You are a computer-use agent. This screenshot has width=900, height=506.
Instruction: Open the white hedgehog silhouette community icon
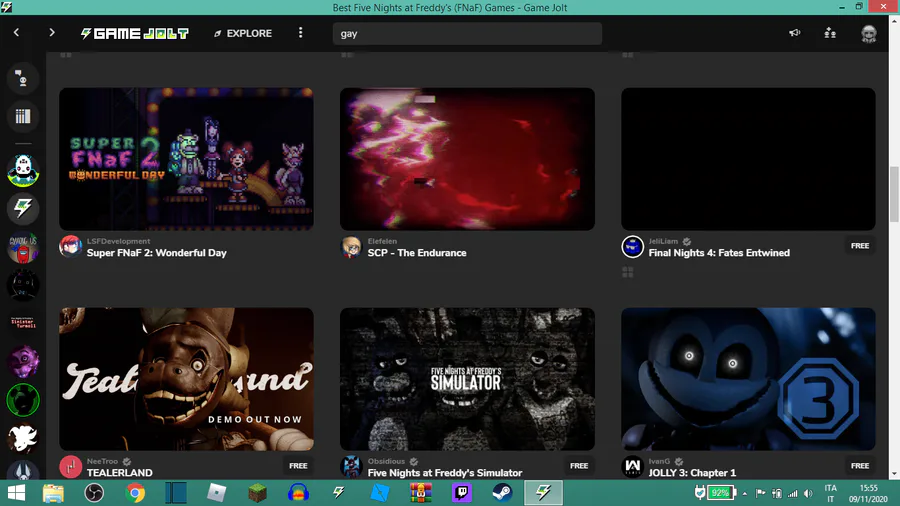[23, 438]
